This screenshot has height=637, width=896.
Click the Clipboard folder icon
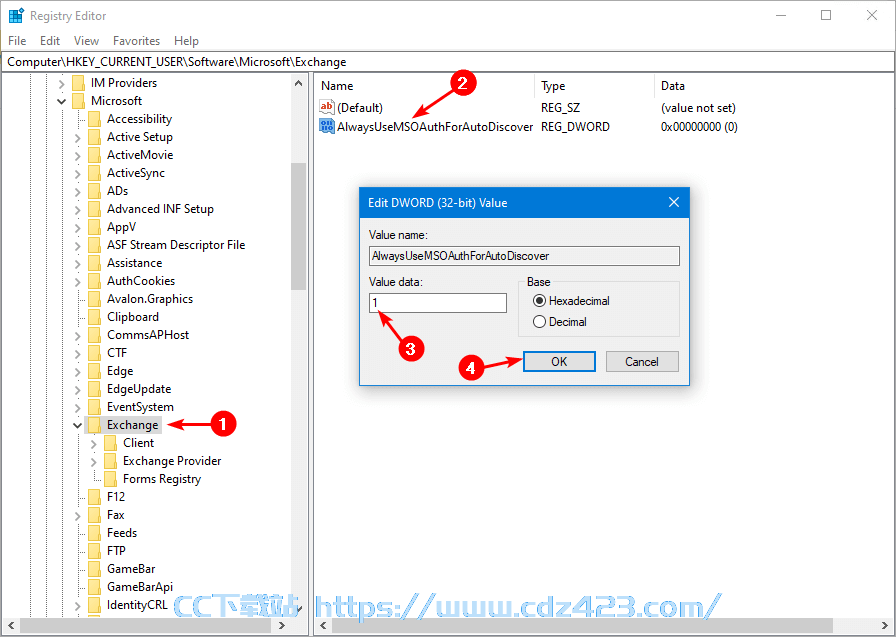[x=95, y=317]
